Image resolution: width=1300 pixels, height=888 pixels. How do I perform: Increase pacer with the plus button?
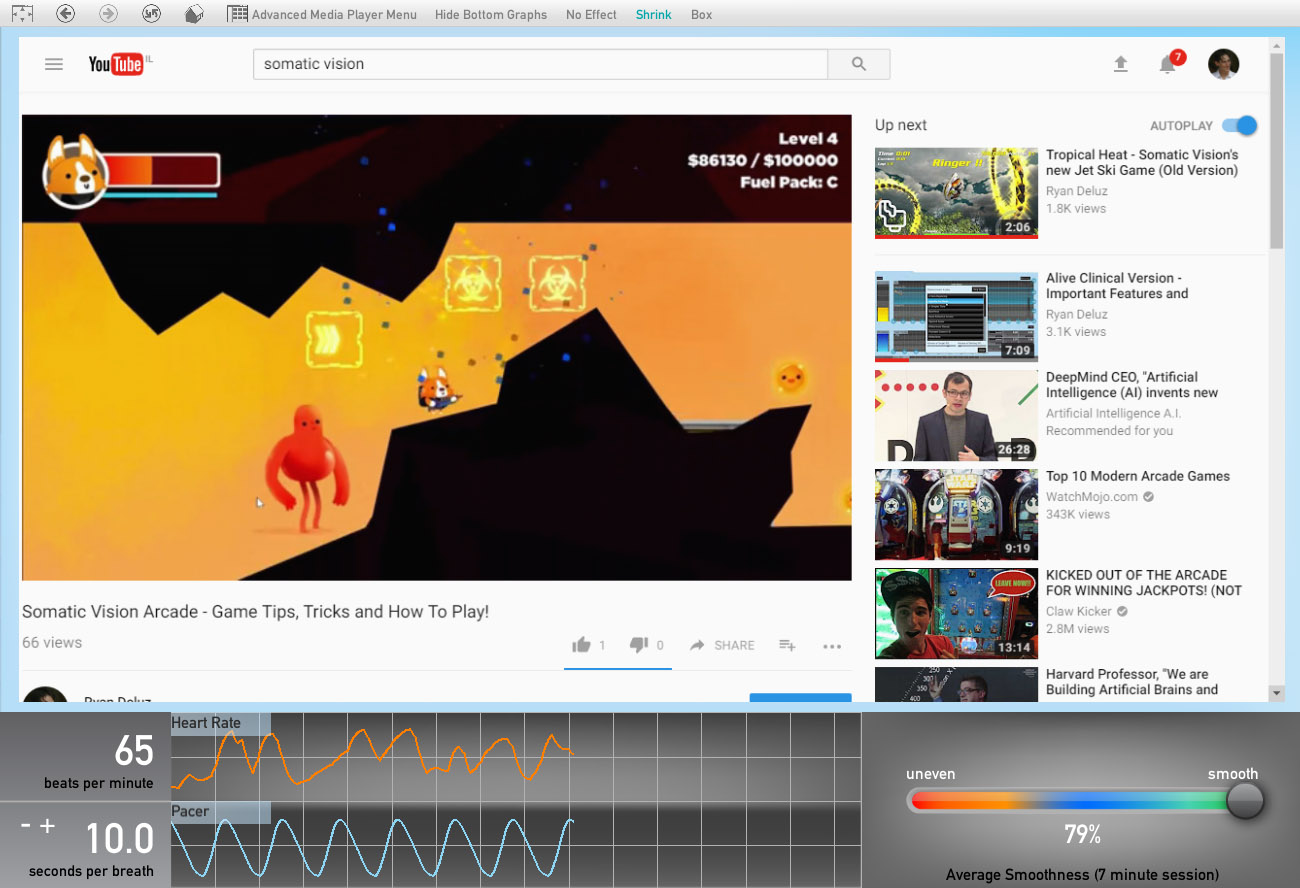(x=47, y=826)
